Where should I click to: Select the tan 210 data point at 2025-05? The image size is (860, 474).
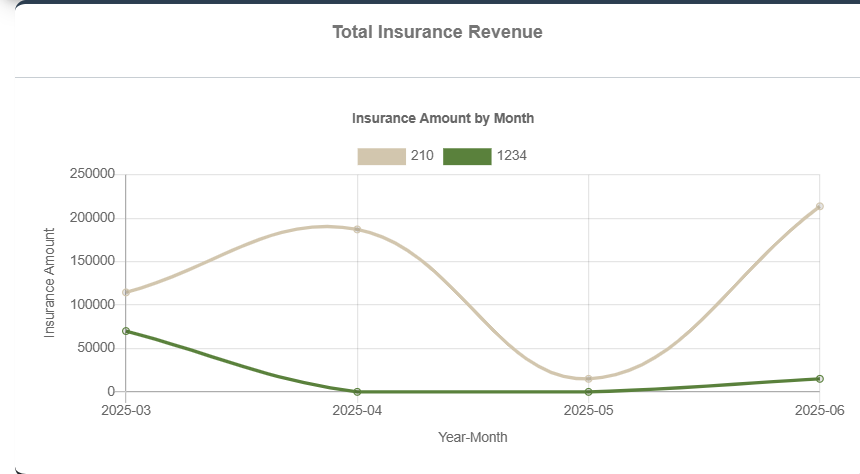click(x=589, y=379)
